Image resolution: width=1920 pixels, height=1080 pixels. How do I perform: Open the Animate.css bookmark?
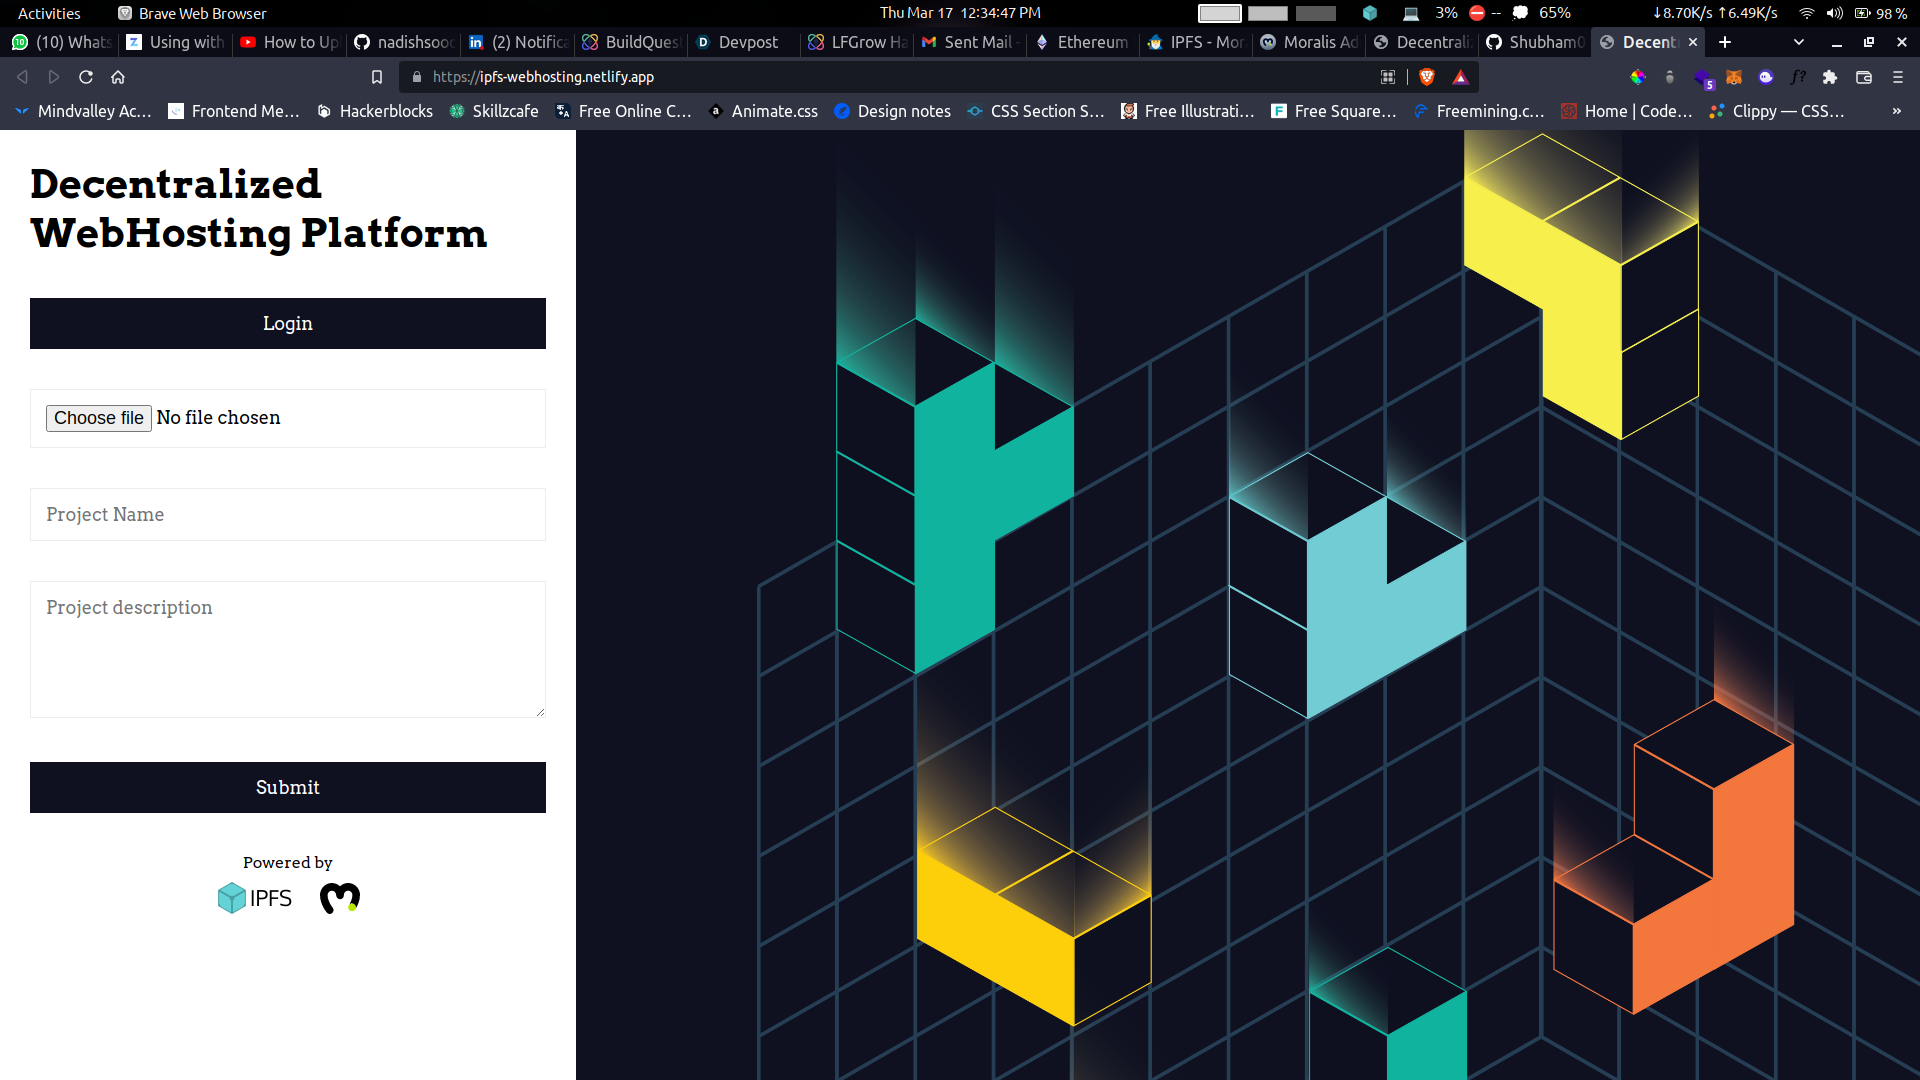(763, 111)
